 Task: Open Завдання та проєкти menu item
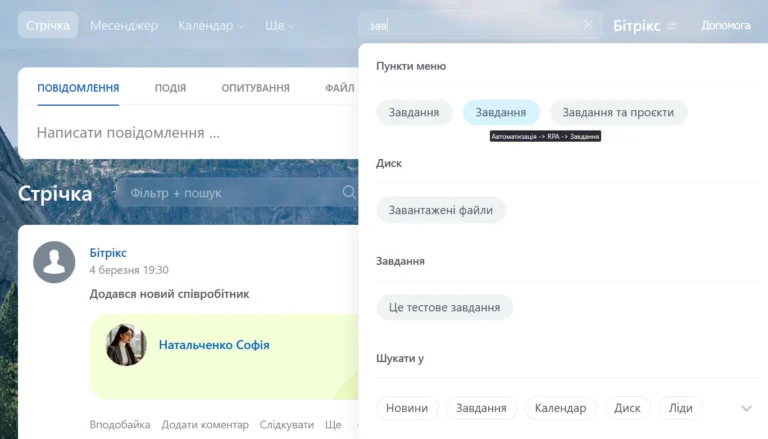(x=618, y=112)
